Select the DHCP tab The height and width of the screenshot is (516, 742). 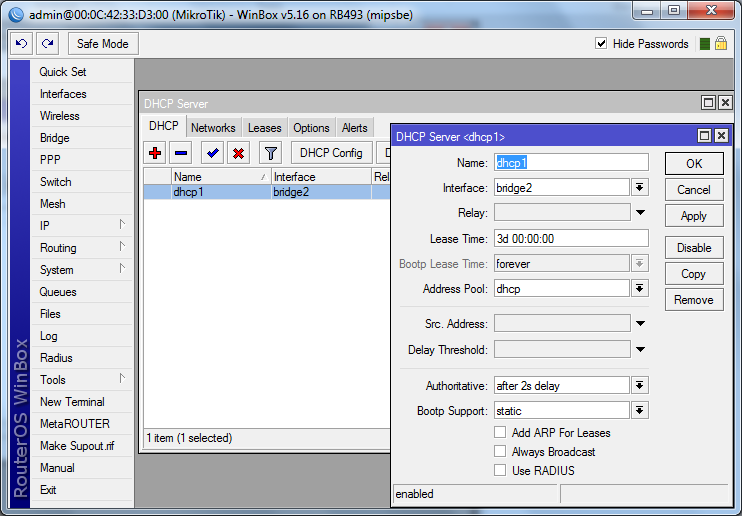pos(164,126)
